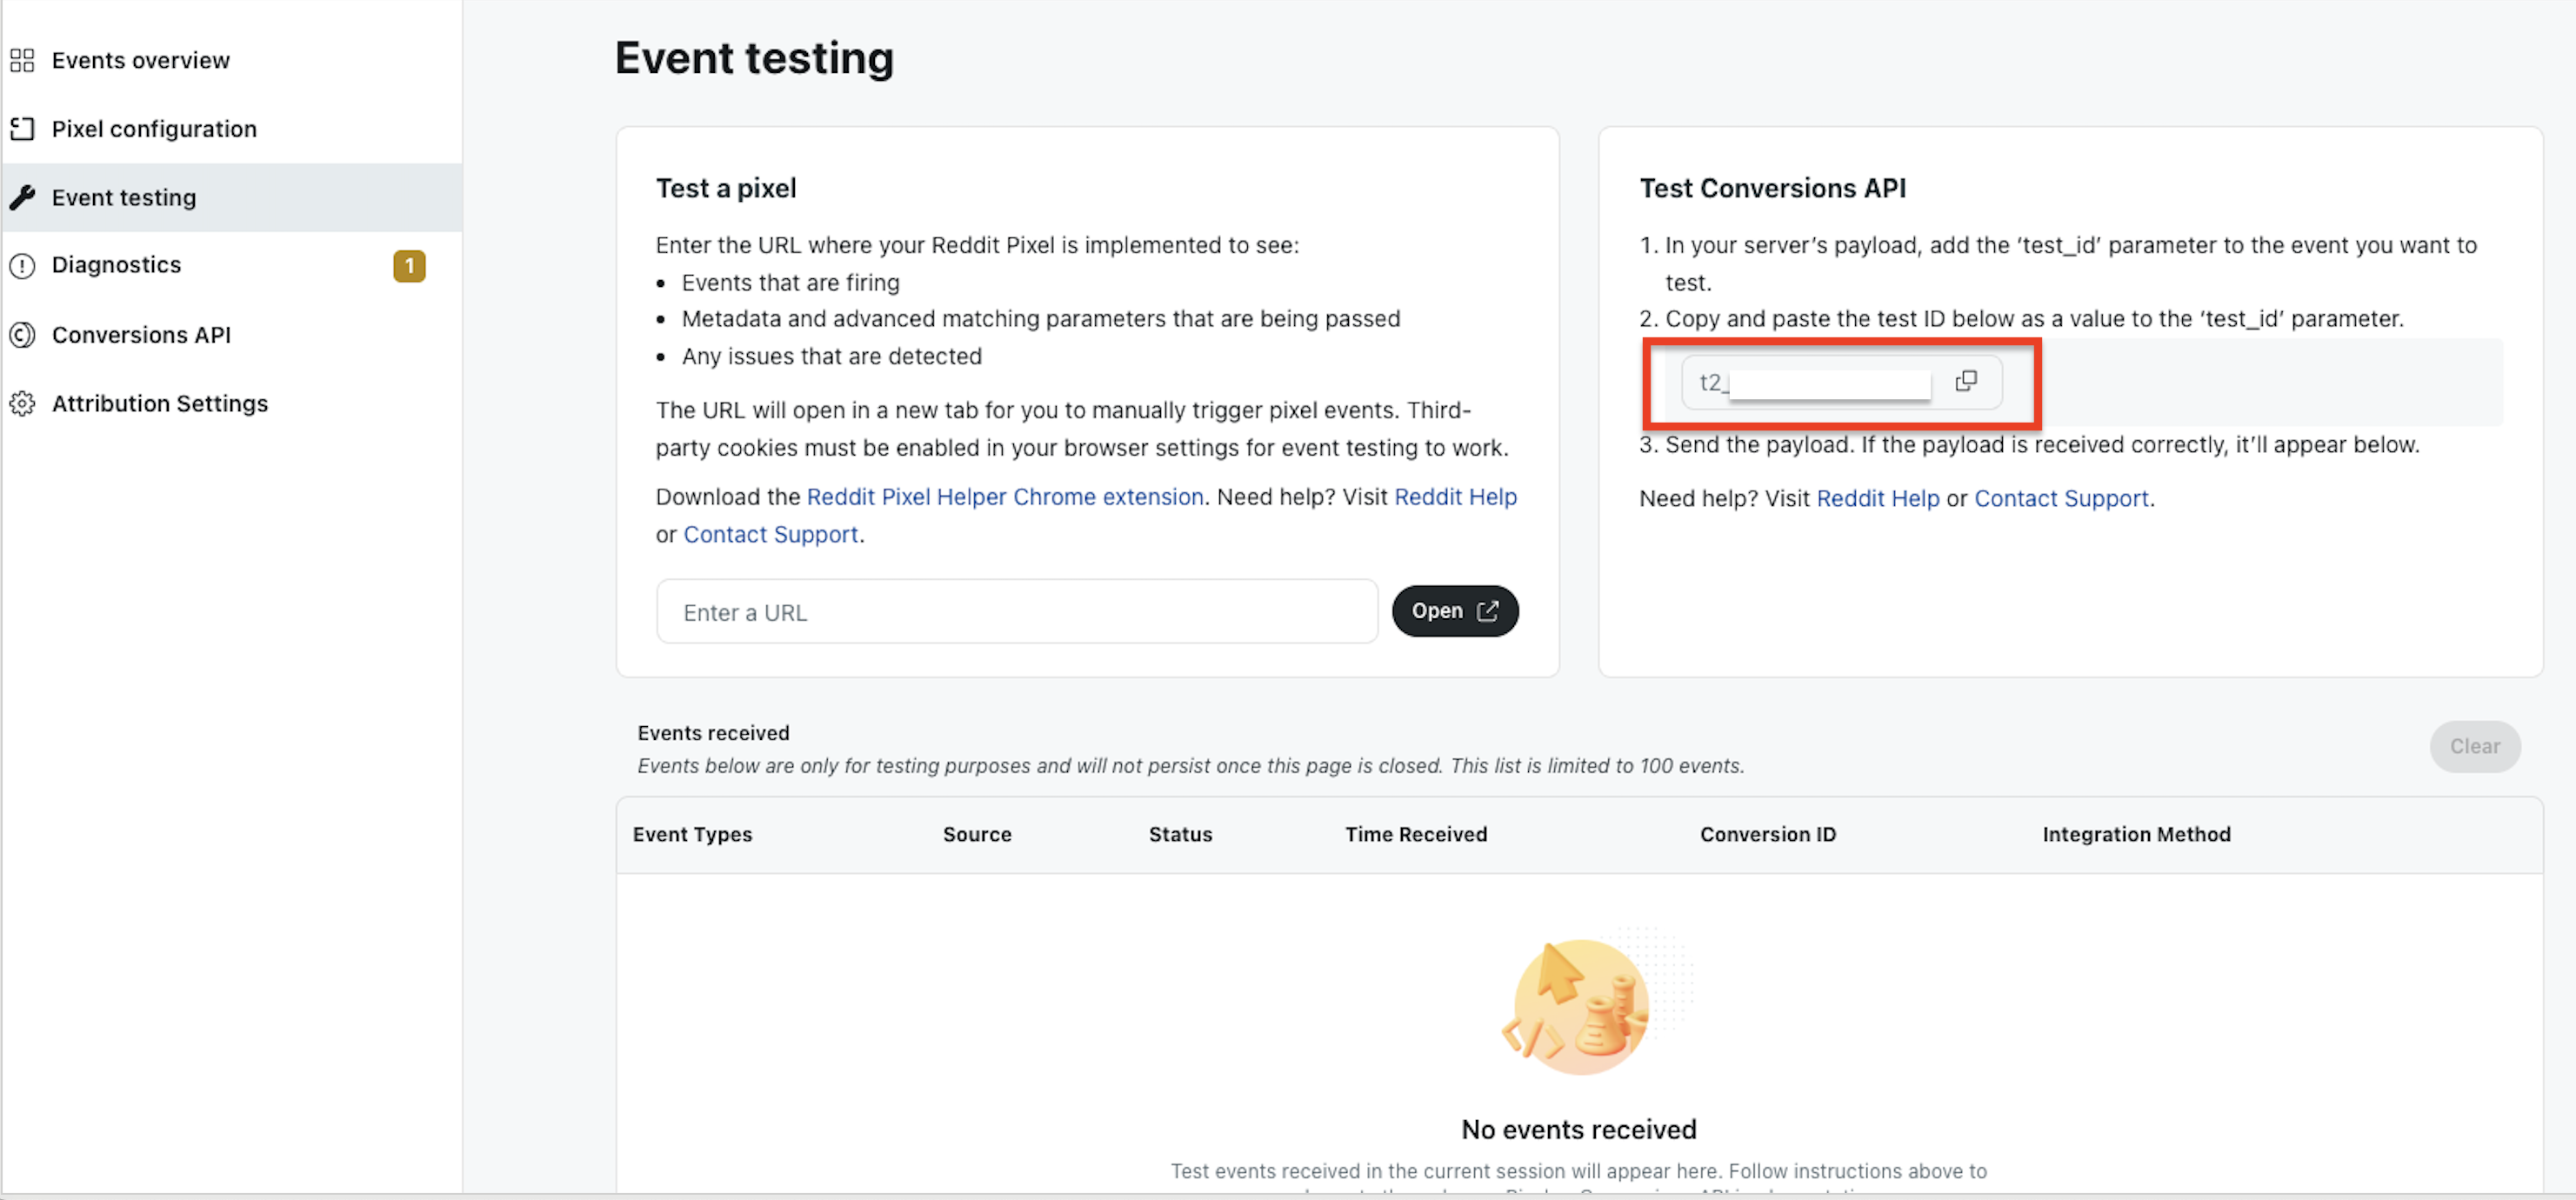Copy the test ID with copy icon
This screenshot has height=1200, width=2576.
click(1965, 381)
